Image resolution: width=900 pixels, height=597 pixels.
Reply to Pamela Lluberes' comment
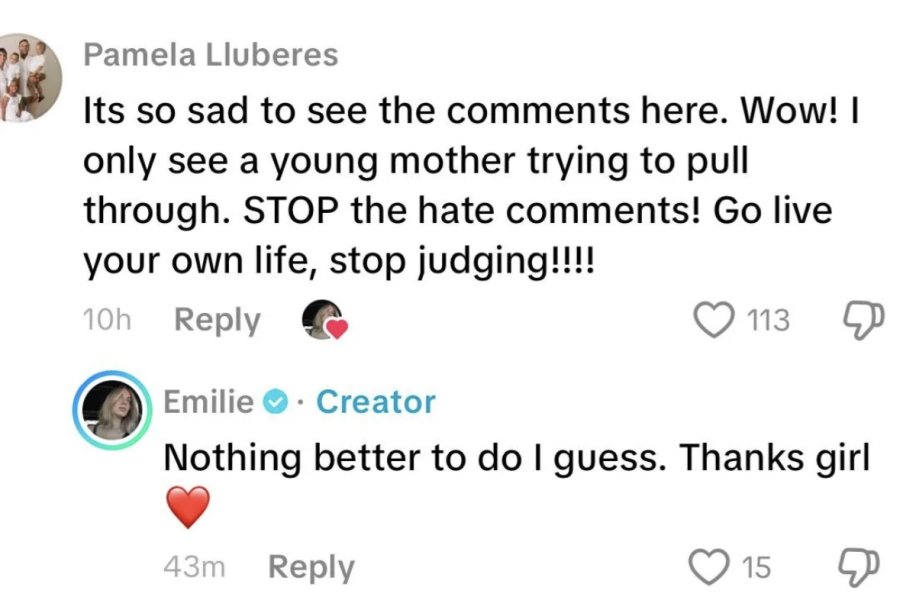(x=217, y=320)
